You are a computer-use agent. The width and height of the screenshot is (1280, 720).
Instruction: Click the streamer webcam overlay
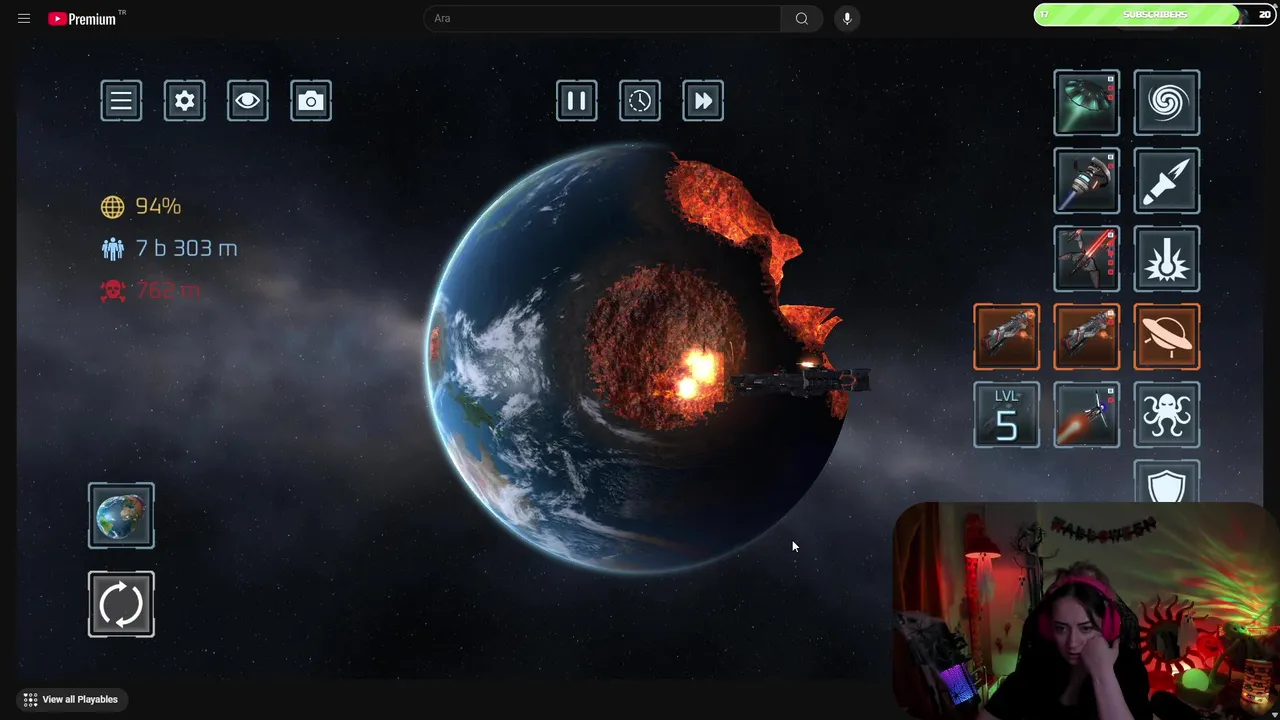[1084, 611]
